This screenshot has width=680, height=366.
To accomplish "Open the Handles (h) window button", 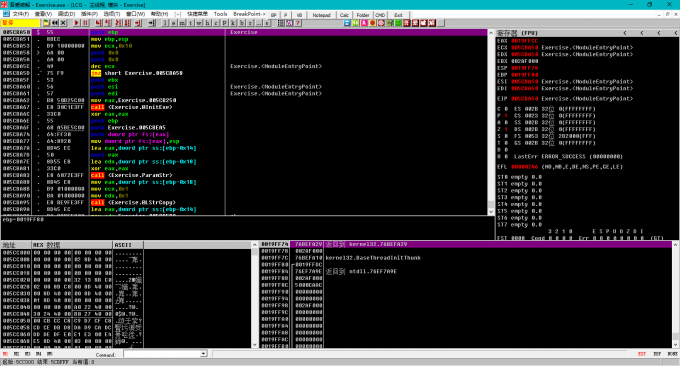I will click(x=208, y=23).
